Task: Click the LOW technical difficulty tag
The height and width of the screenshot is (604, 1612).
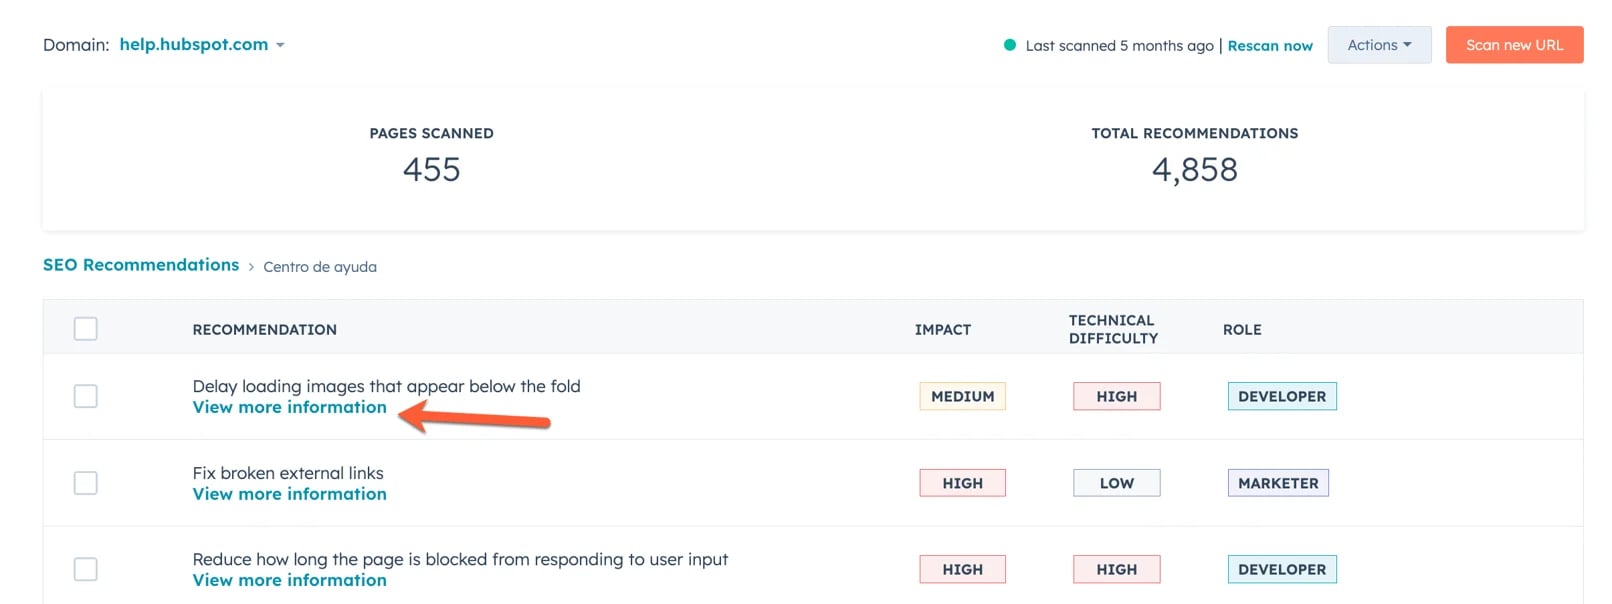Action: (x=1116, y=483)
